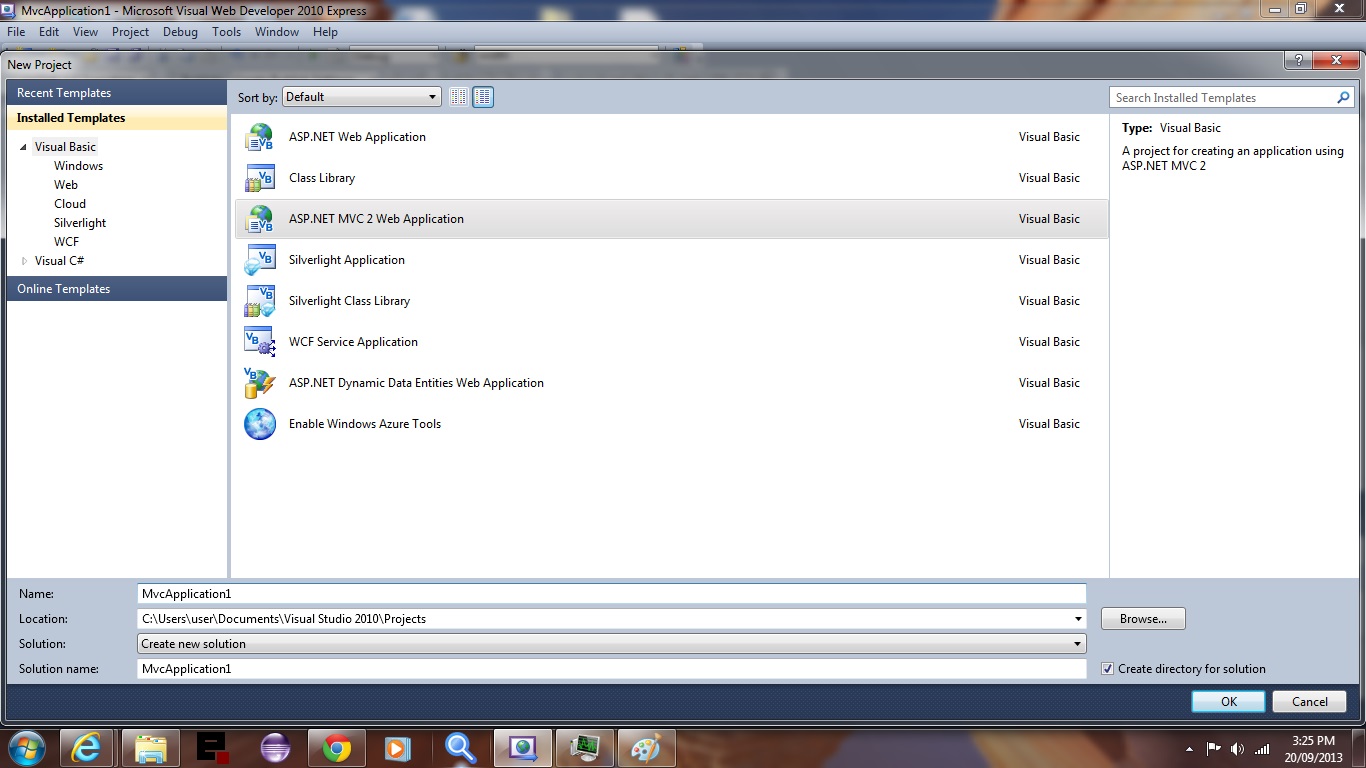
Task: Click the volume icon in system tray
Action: point(1238,748)
